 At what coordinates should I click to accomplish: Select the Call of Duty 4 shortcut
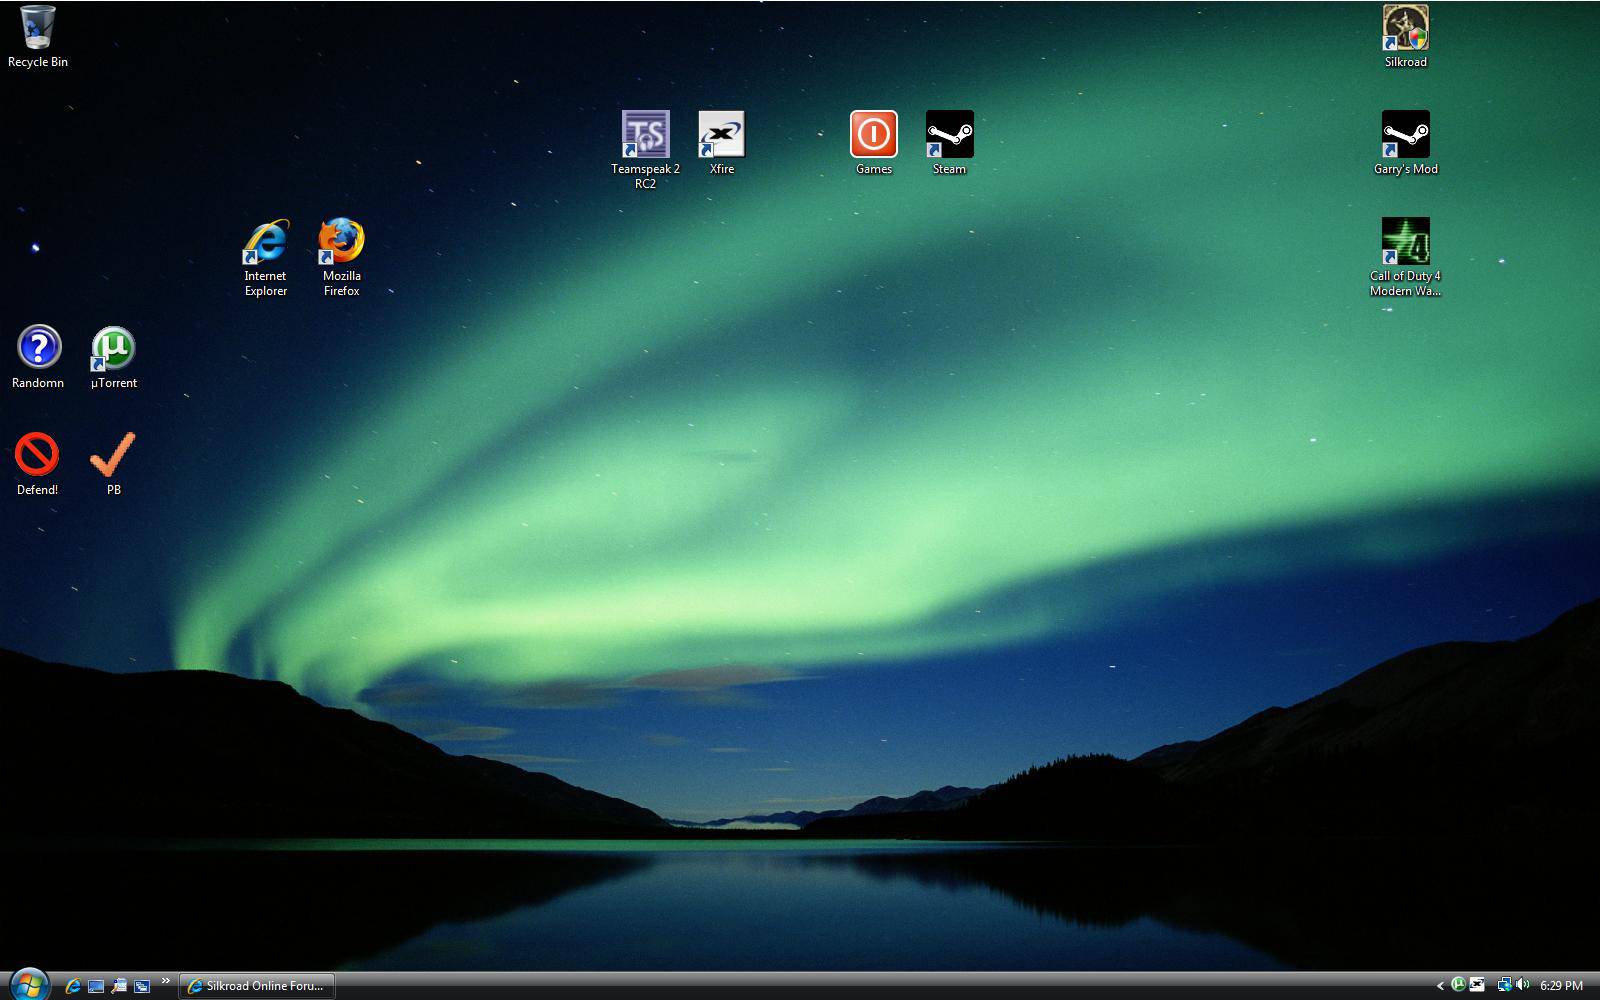click(1405, 257)
